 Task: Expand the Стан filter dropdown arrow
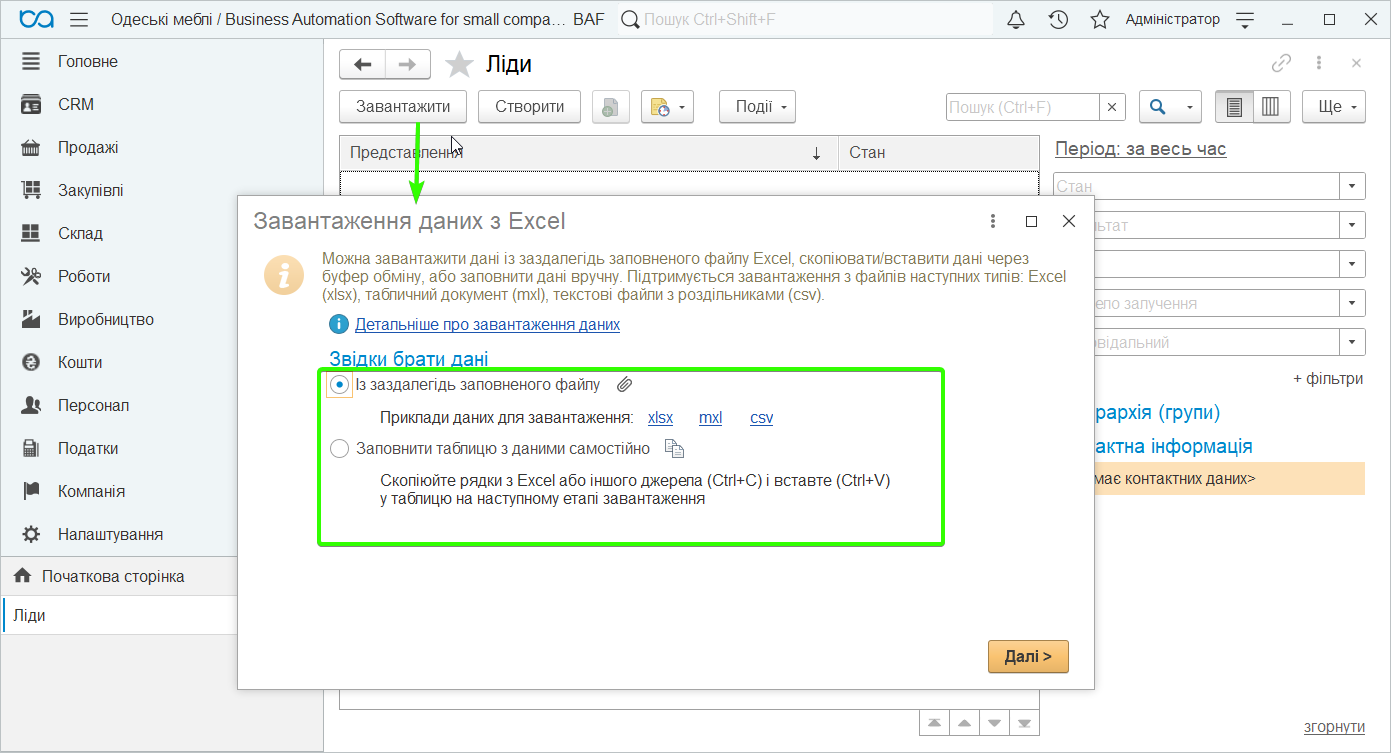tap(1353, 186)
